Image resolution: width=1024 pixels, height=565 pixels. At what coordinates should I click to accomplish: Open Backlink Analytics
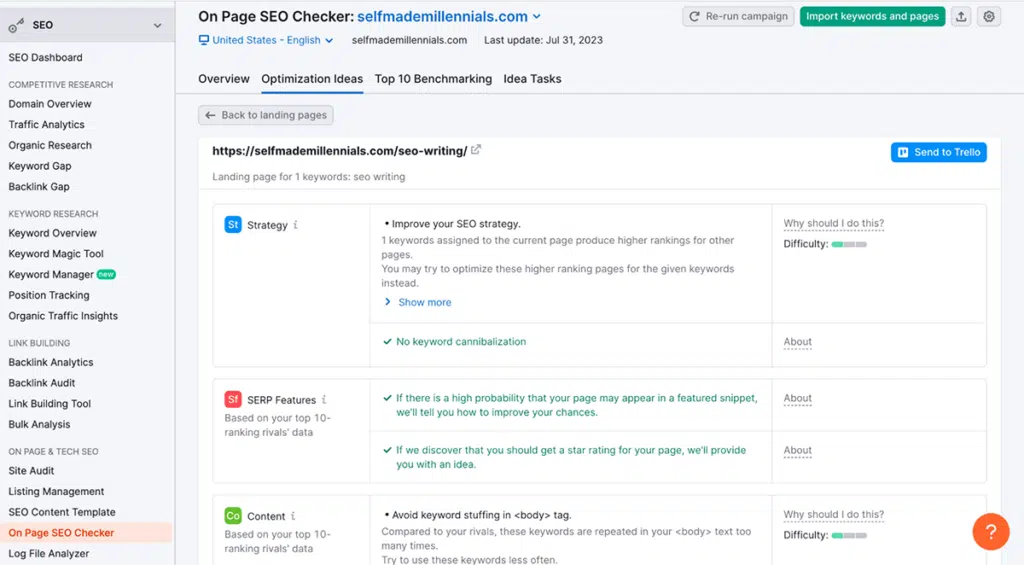[x=50, y=363]
